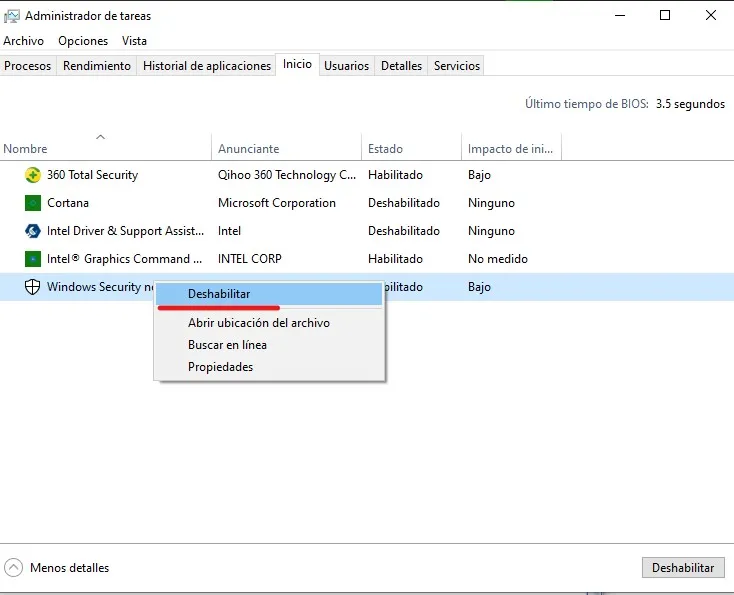
Task: Click the Cortana app icon
Action: pyautogui.click(x=32, y=203)
